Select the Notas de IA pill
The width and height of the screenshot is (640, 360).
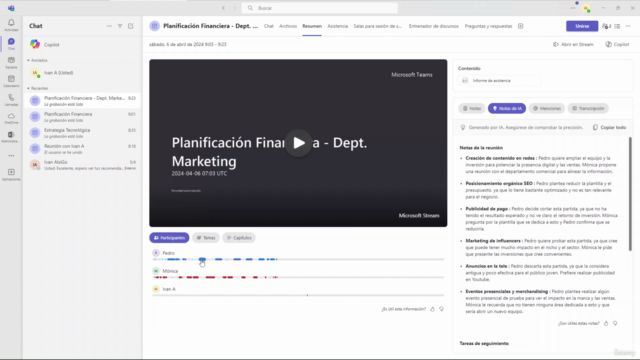pyautogui.click(x=507, y=109)
